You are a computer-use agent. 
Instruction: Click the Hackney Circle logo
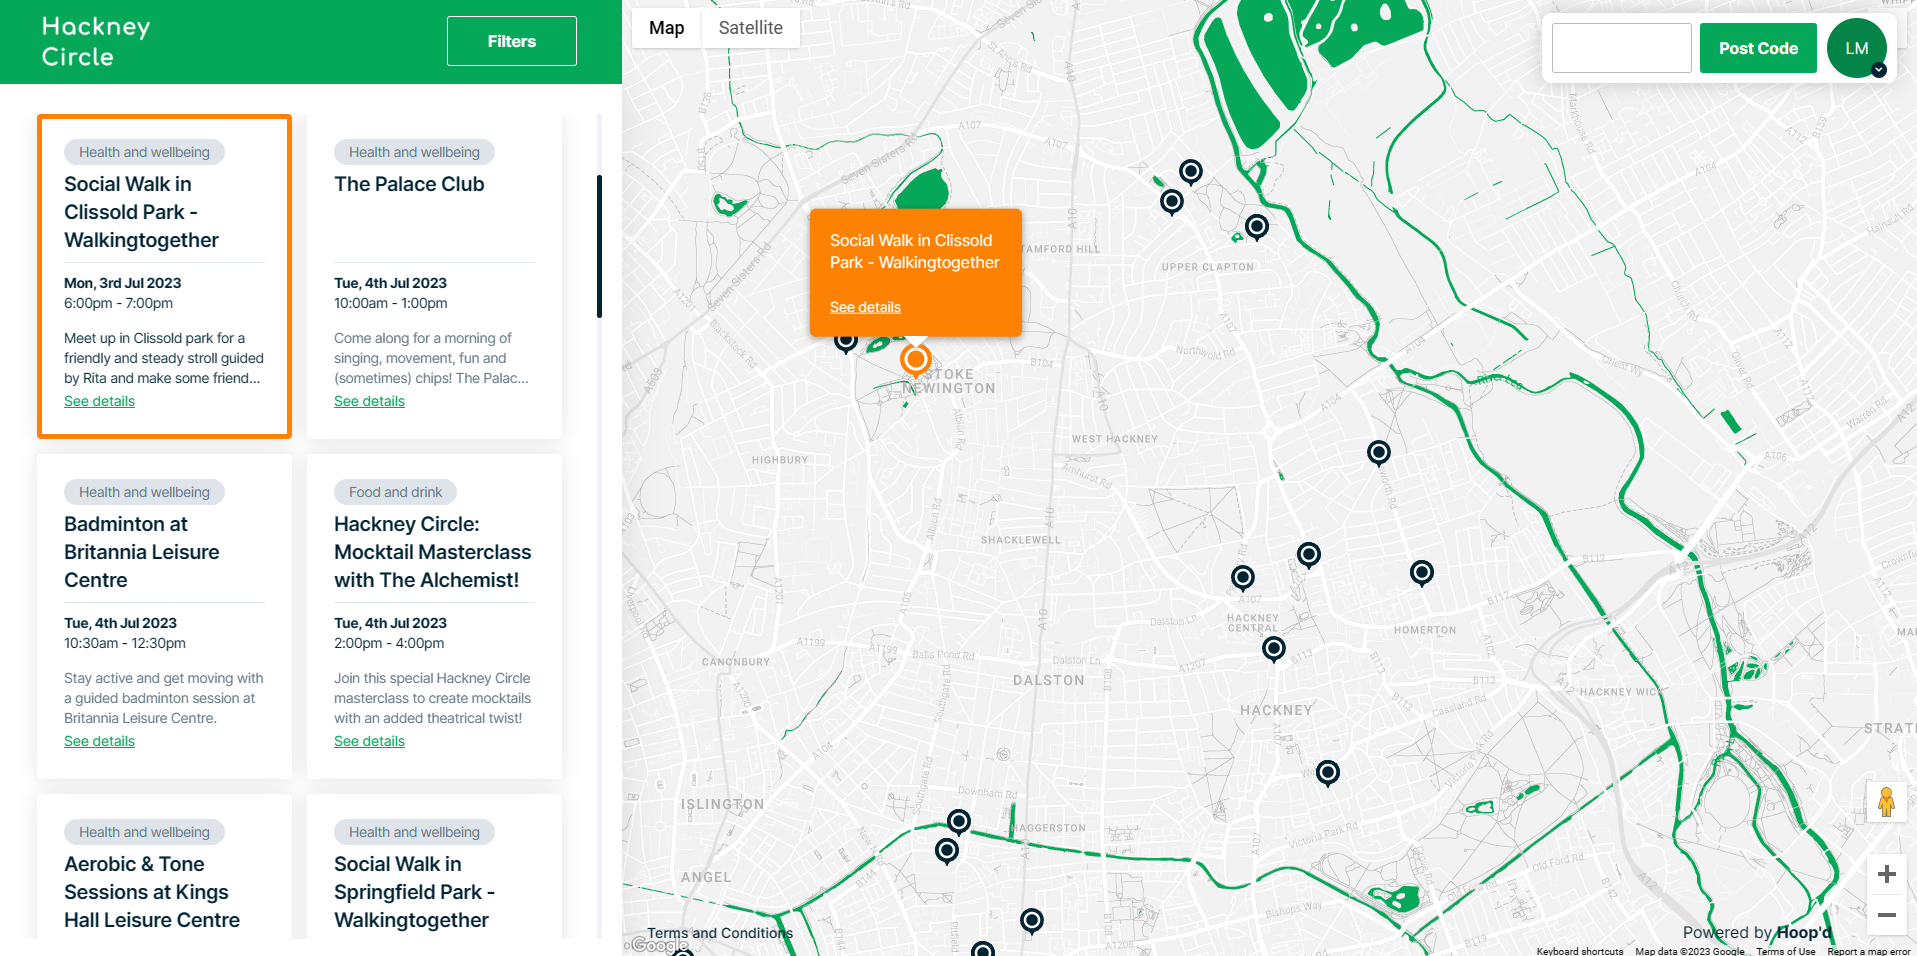coord(96,42)
